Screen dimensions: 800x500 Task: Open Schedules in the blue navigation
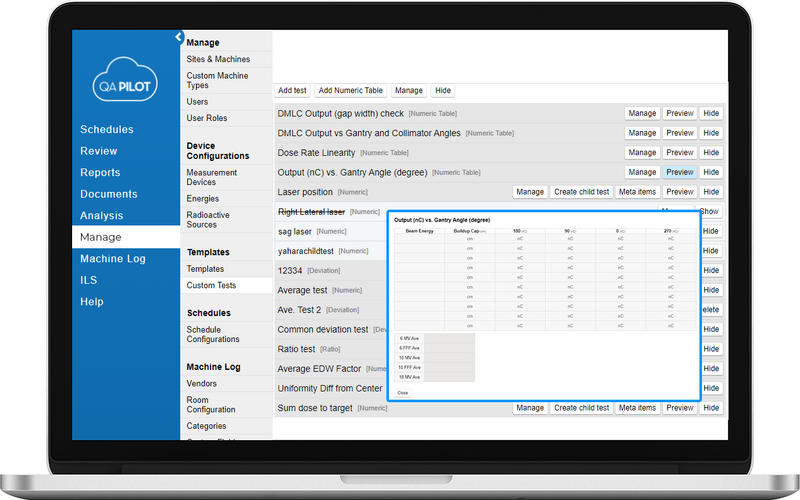[106, 130]
